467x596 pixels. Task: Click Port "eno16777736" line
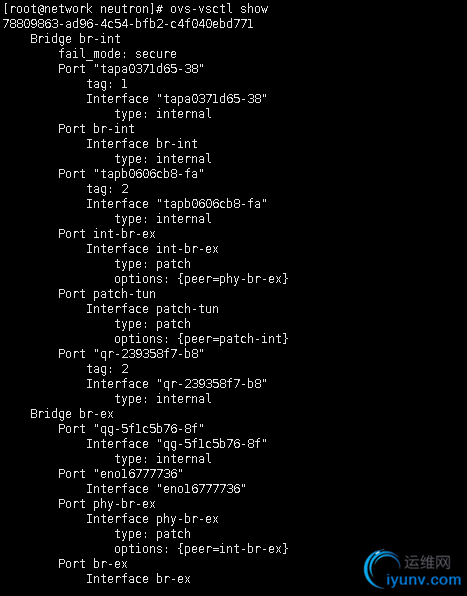(121, 474)
